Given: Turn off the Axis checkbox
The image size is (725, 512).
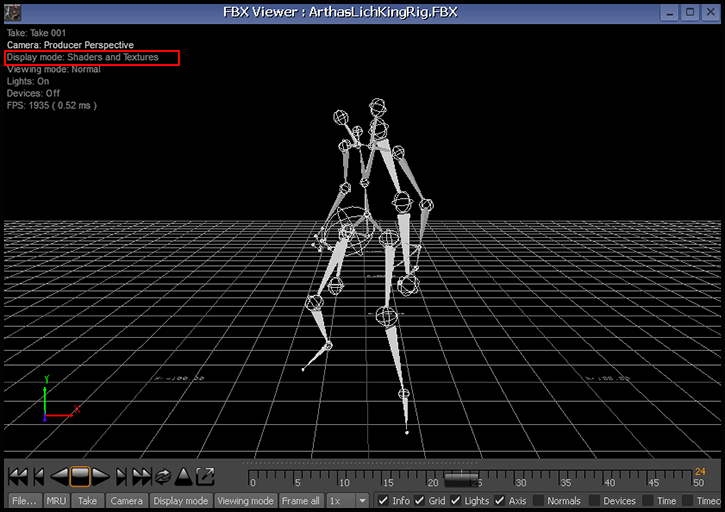Looking at the screenshot, I should coord(499,500).
